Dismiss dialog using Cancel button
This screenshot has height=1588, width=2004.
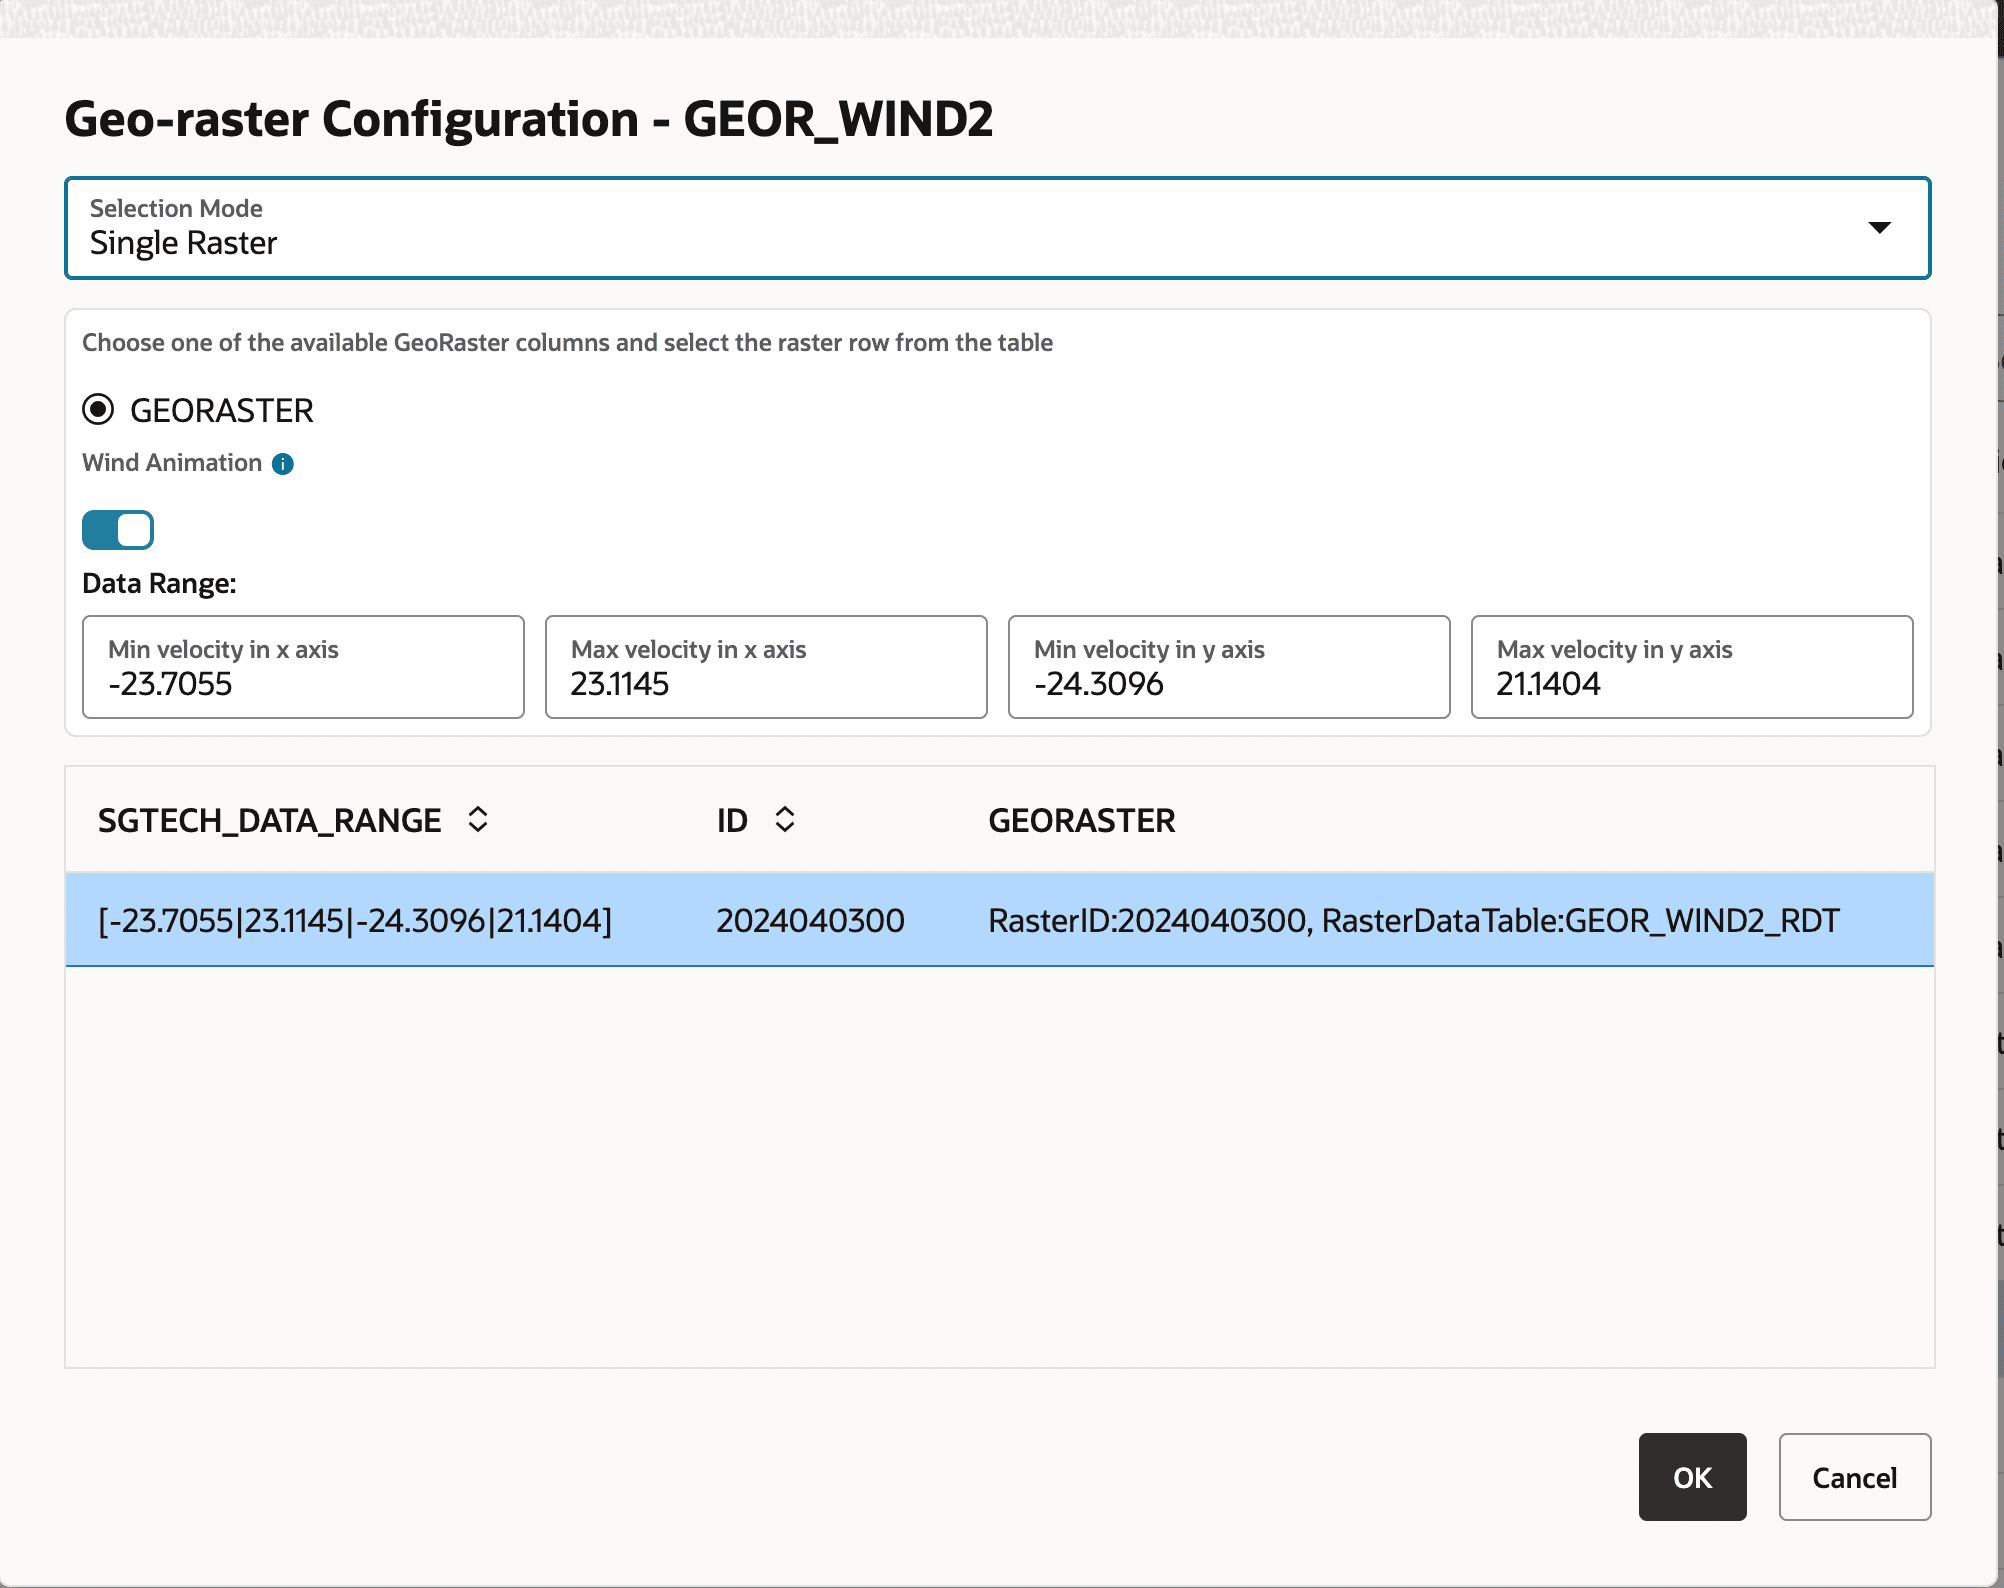(1854, 1477)
